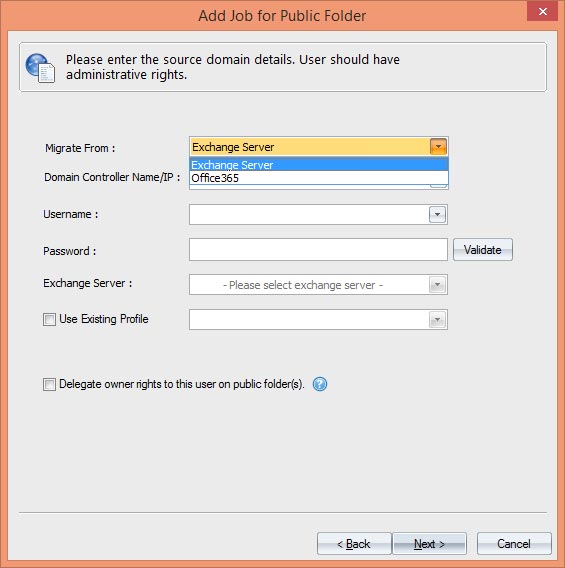Screen dimensions: 565x568
Task: Collapse the Migrate From dropdown arrow
Action: click(438, 147)
